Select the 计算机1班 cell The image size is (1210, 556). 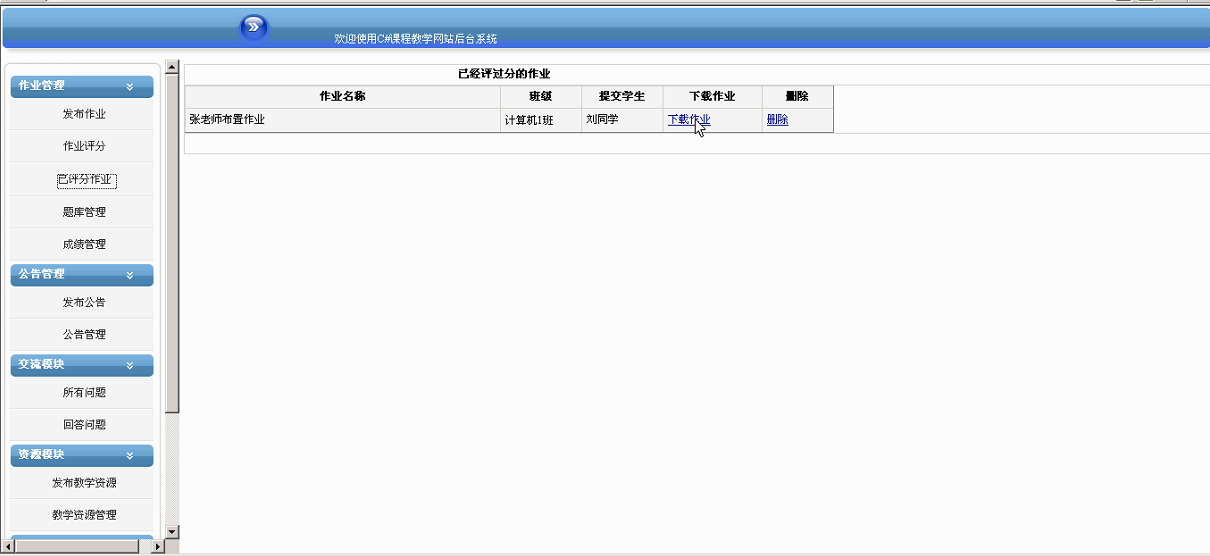pos(541,120)
